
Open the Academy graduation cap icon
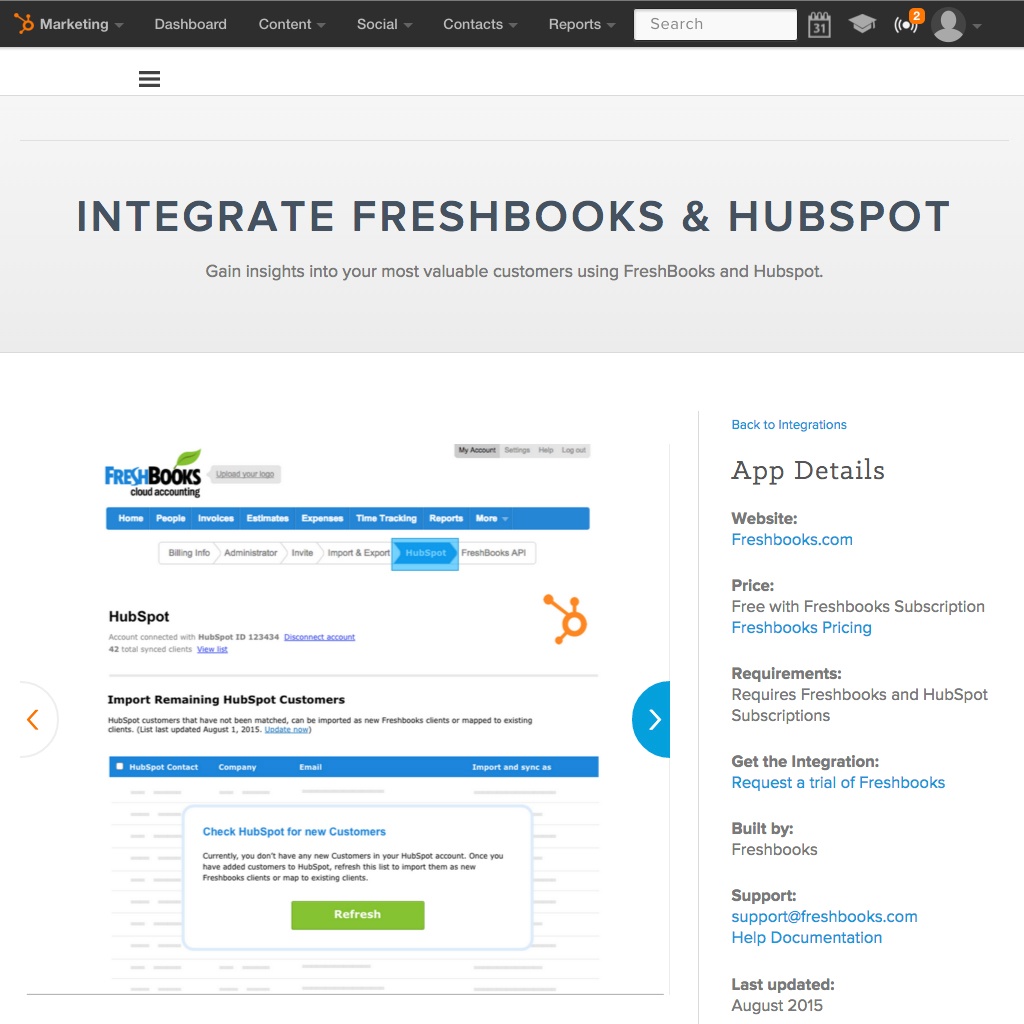coord(862,25)
